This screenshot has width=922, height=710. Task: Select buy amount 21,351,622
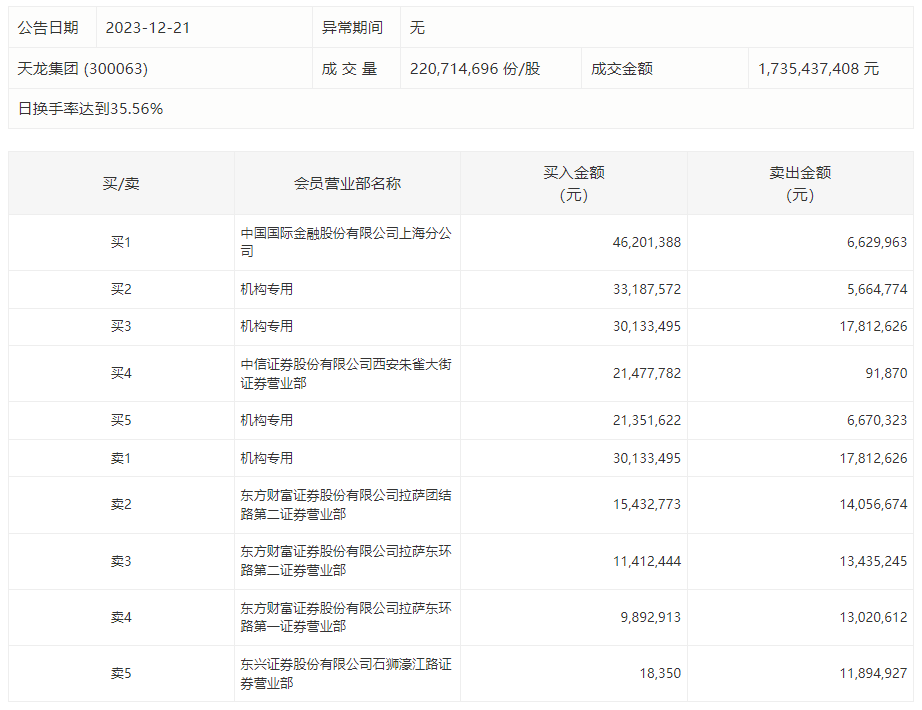(x=646, y=421)
